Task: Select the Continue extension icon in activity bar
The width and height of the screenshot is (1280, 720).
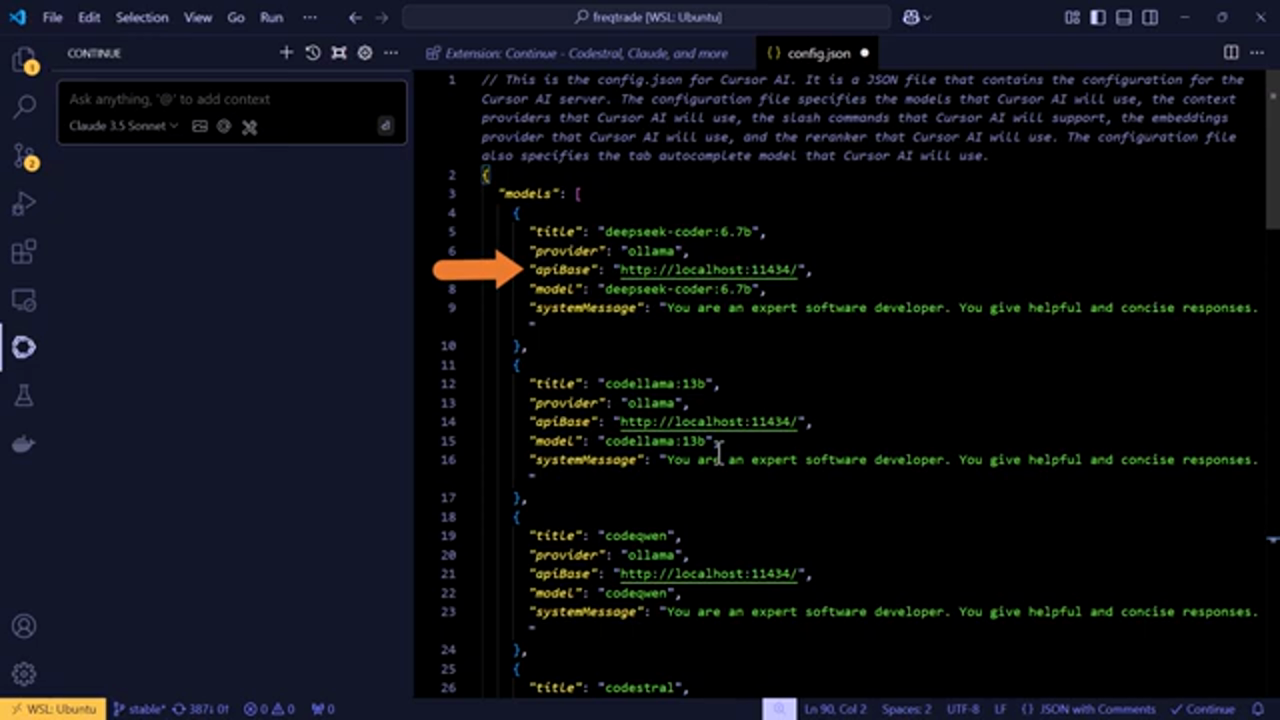Action: tap(24, 347)
